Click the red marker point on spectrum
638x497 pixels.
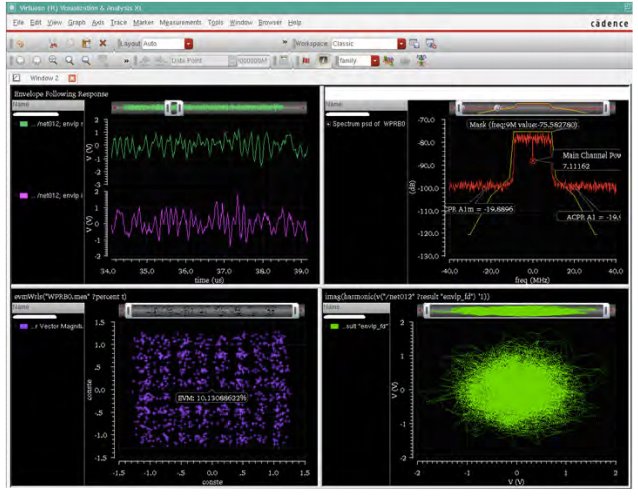click(532, 161)
